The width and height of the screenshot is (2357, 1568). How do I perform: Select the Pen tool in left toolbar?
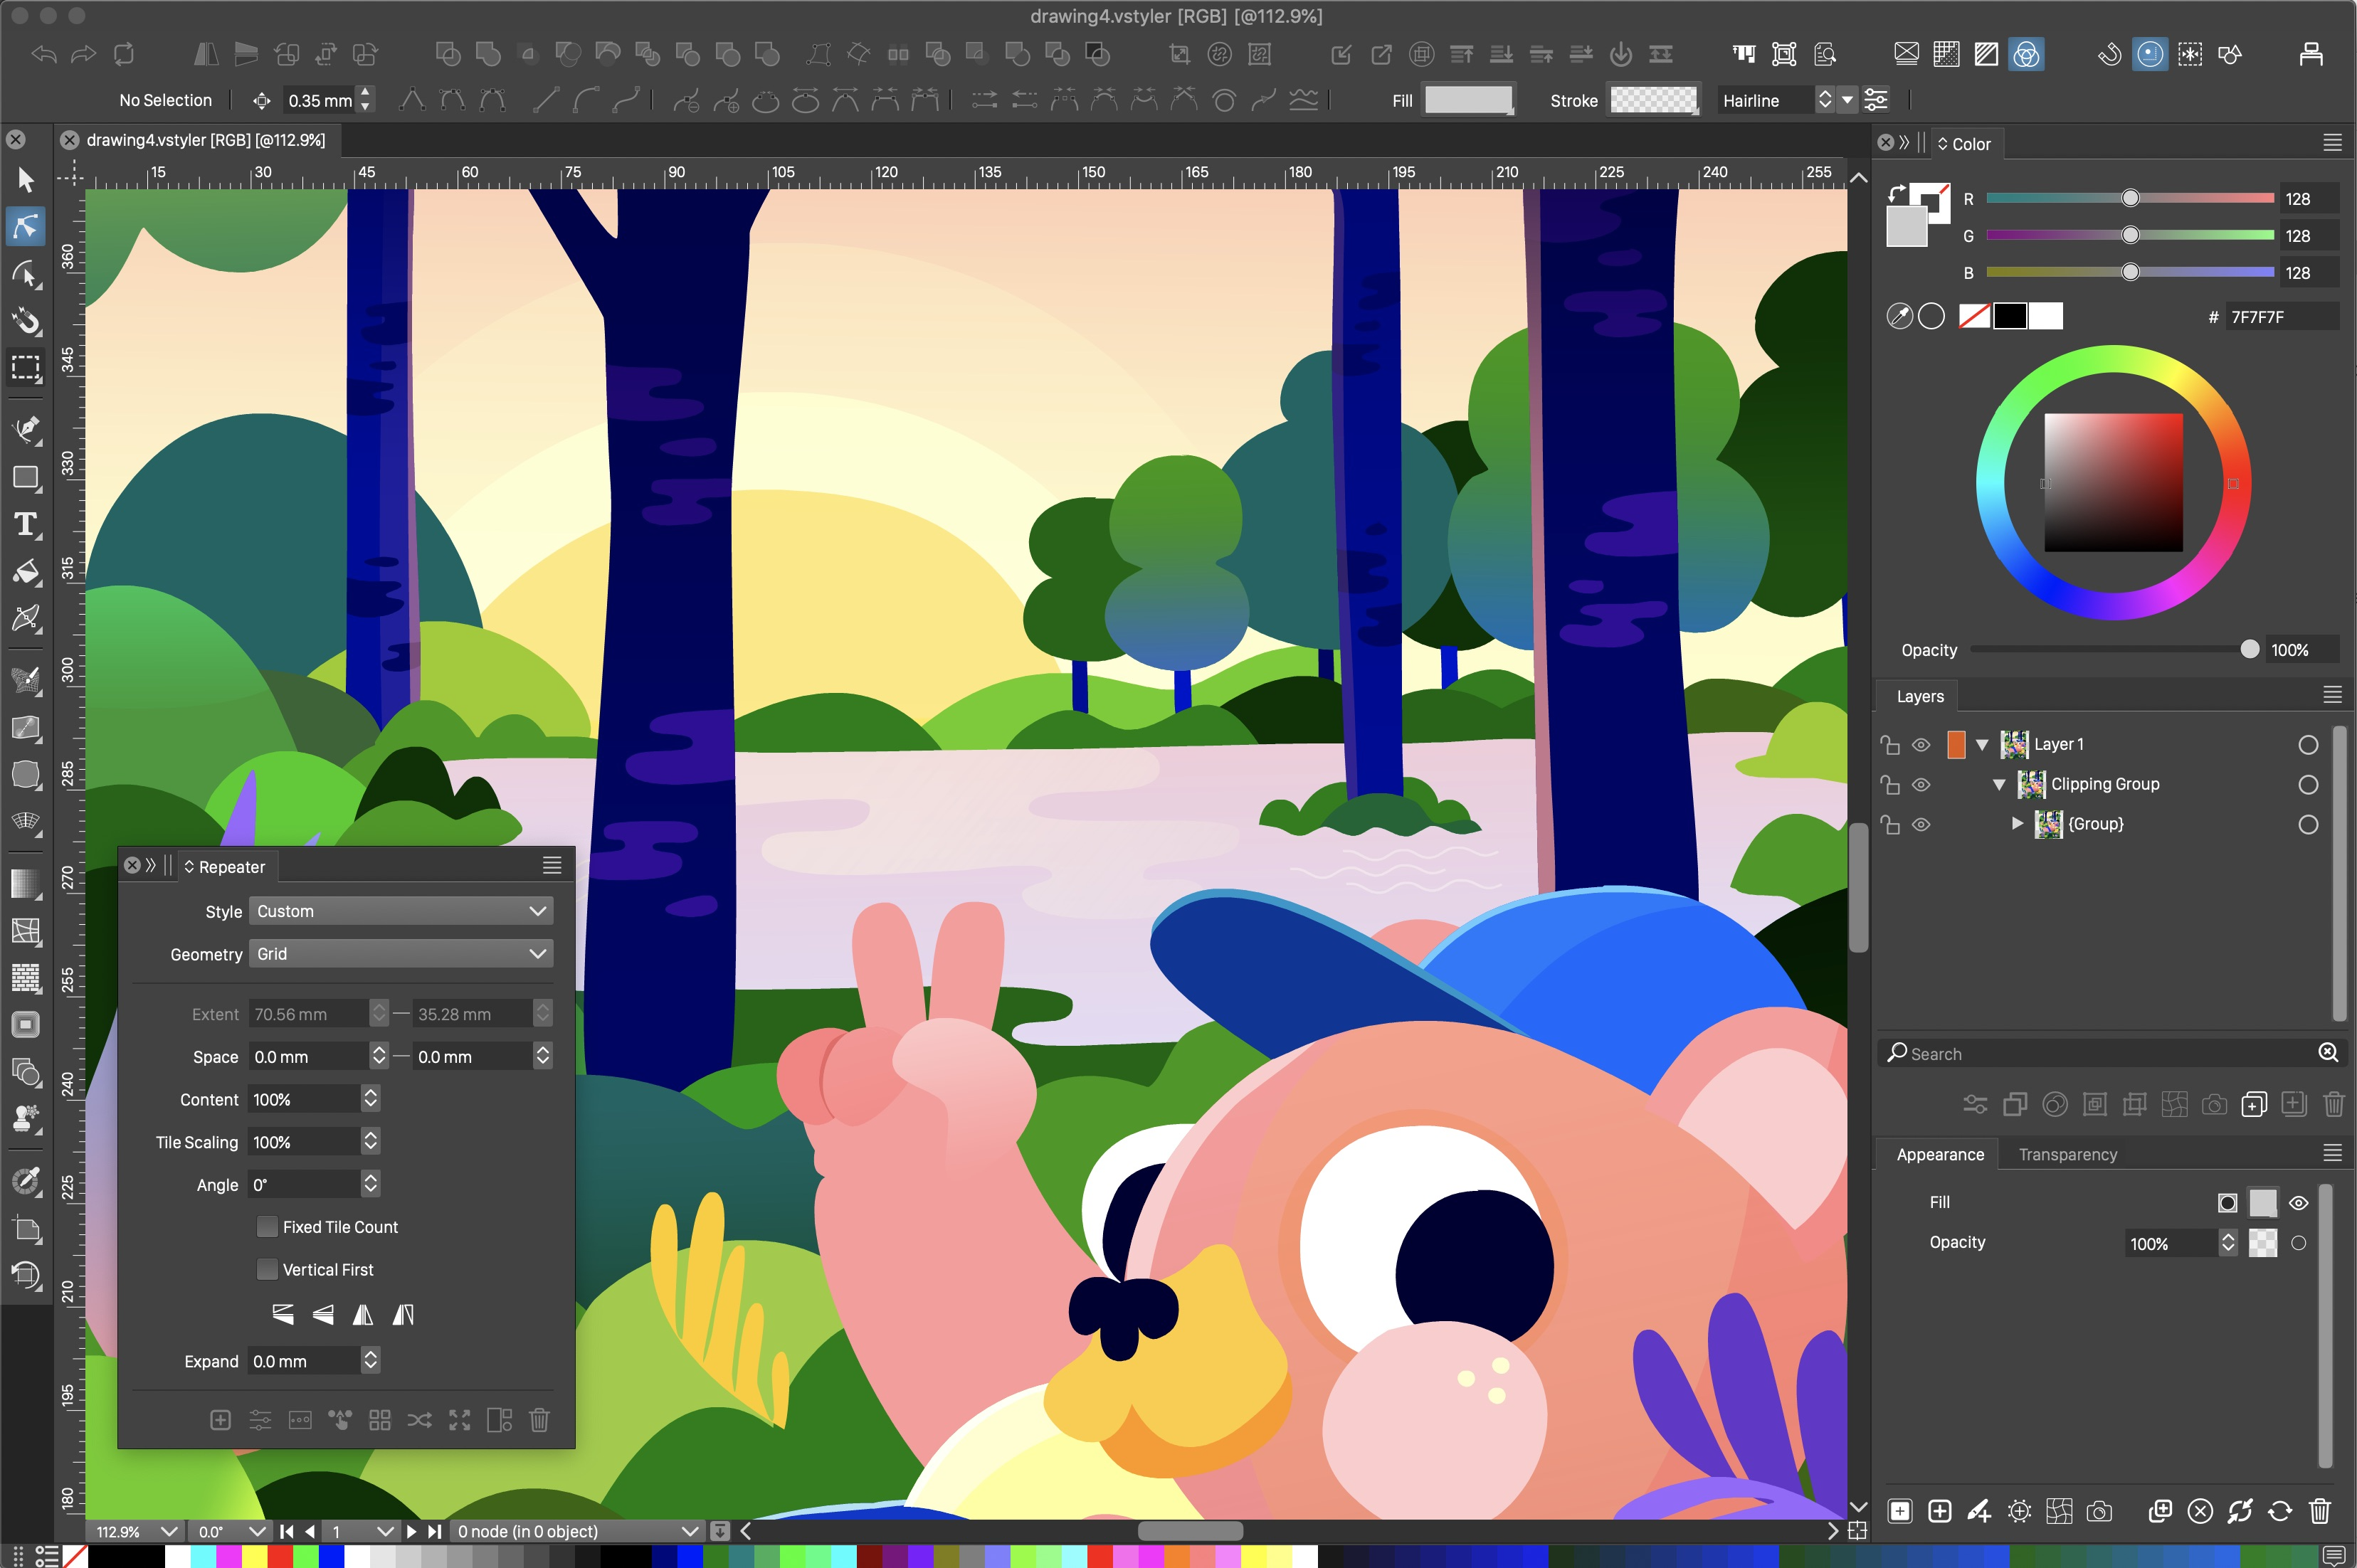(26, 429)
